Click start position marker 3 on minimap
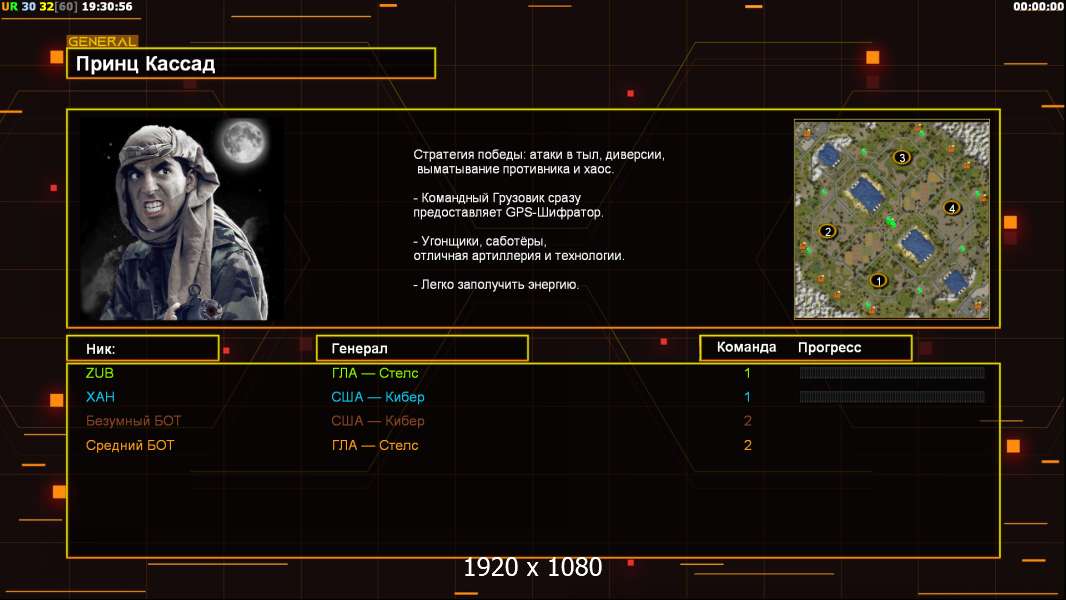Image resolution: width=1066 pixels, height=600 pixels. (x=901, y=158)
